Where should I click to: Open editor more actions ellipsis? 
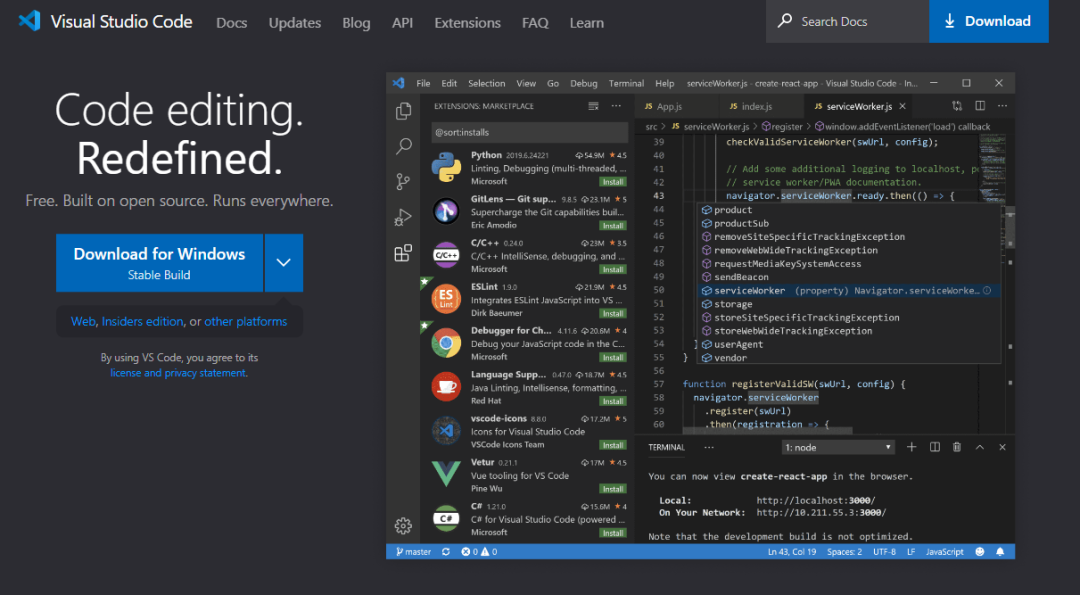[1002, 106]
